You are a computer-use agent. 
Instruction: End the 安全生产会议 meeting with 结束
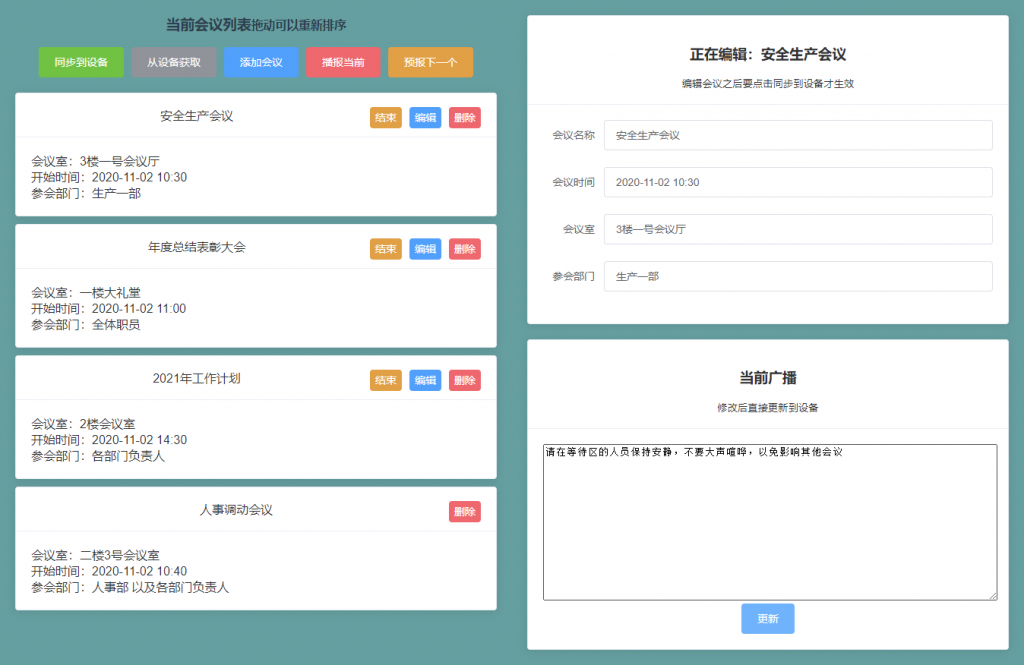pos(385,118)
